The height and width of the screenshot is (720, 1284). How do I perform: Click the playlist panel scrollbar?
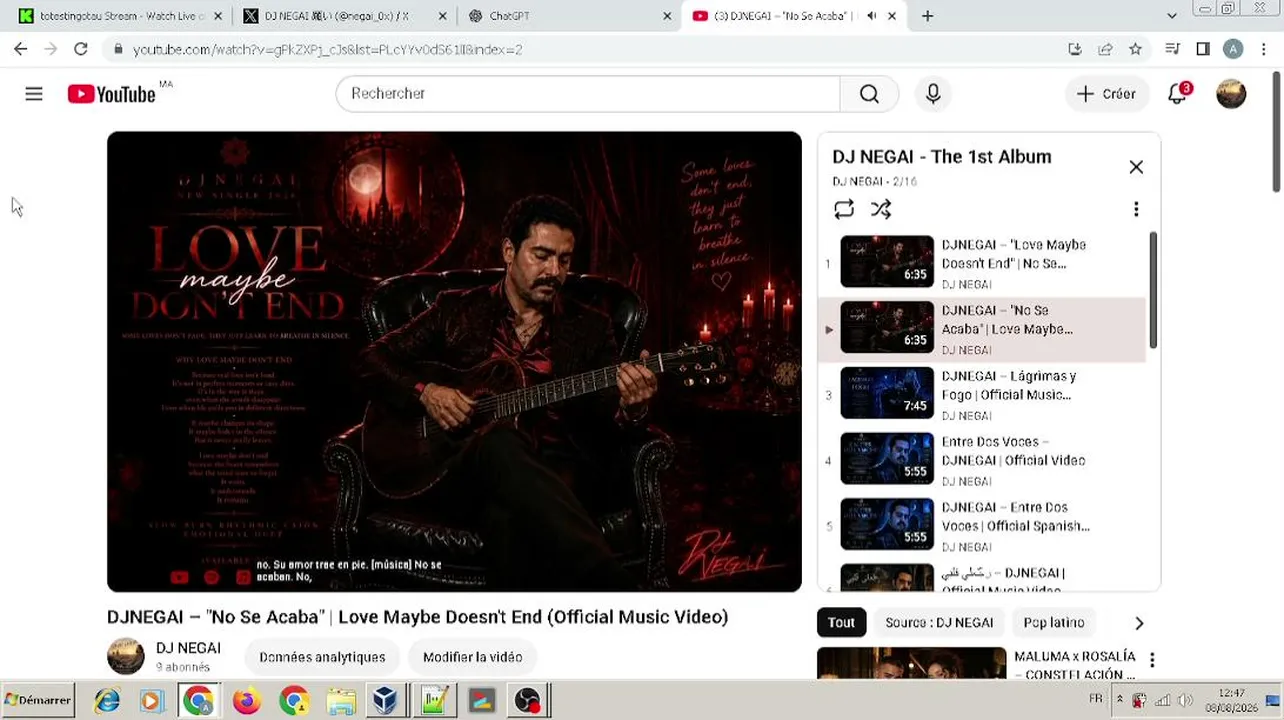tap(1152, 290)
